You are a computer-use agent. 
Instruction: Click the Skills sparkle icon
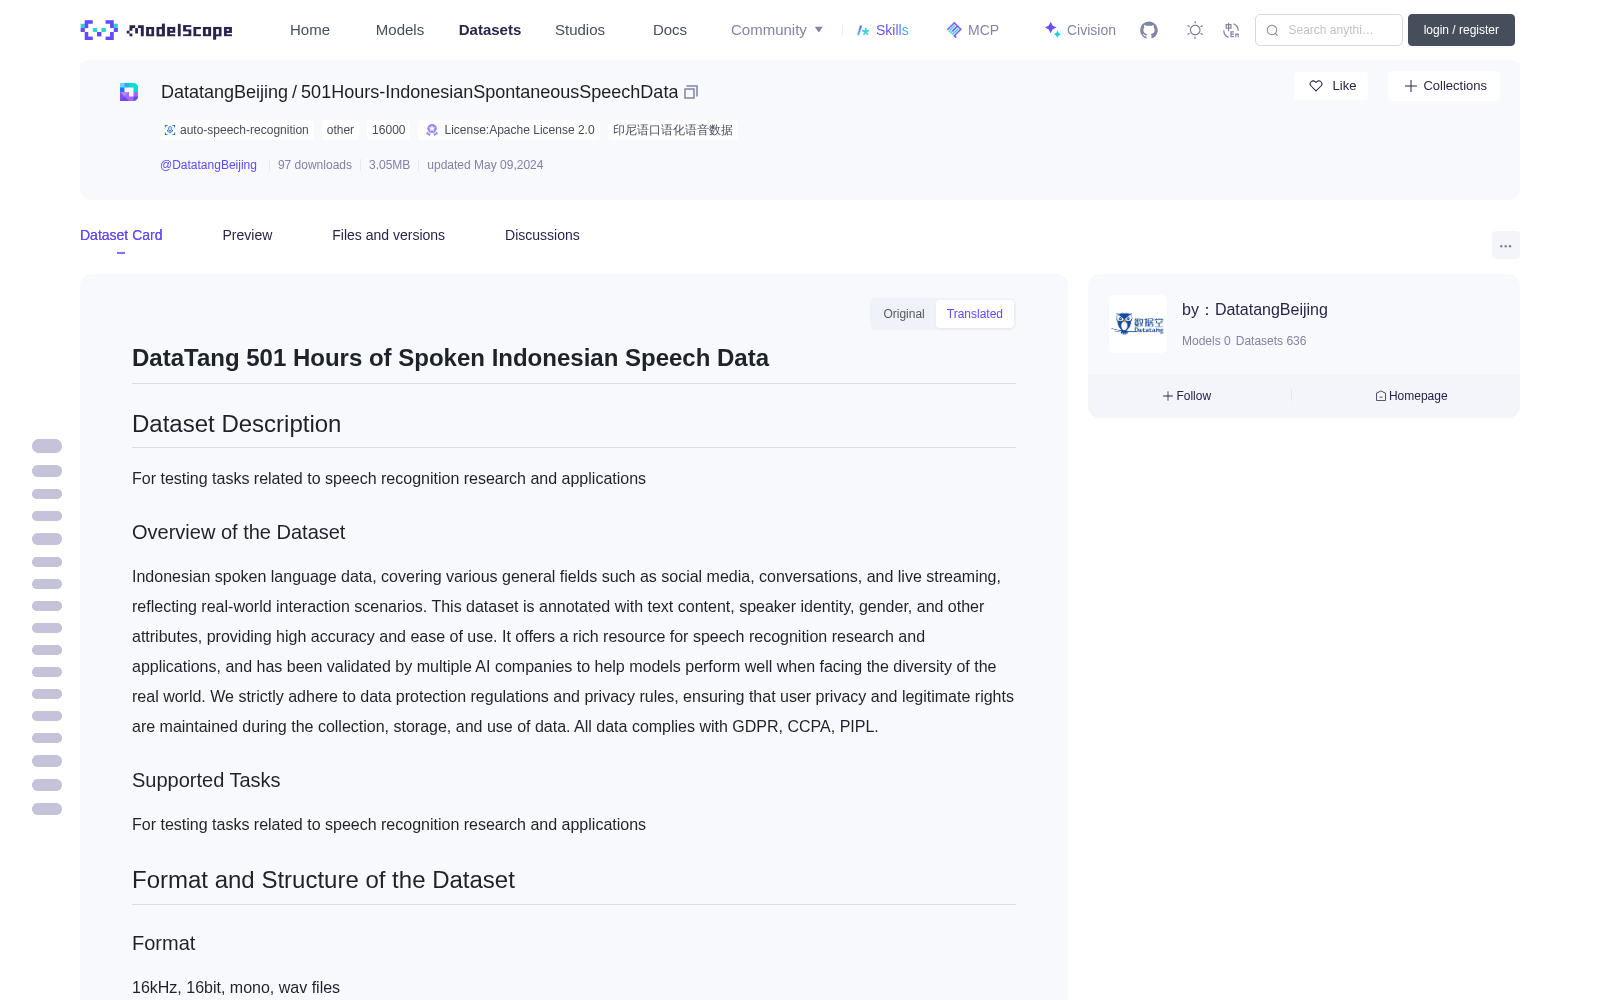[864, 30]
